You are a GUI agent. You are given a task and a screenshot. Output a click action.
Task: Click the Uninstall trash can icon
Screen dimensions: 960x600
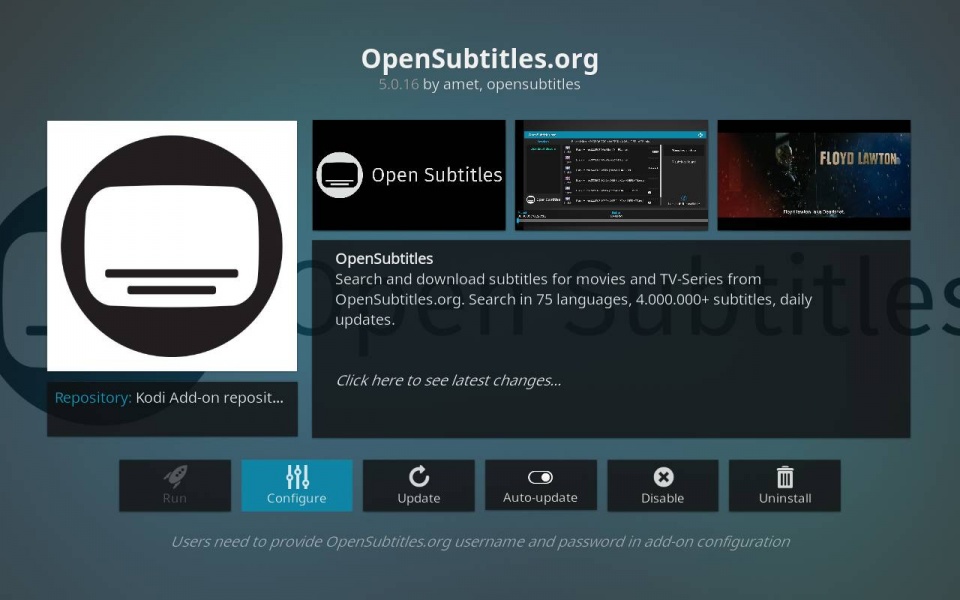pyautogui.click(x=785, y=477)
